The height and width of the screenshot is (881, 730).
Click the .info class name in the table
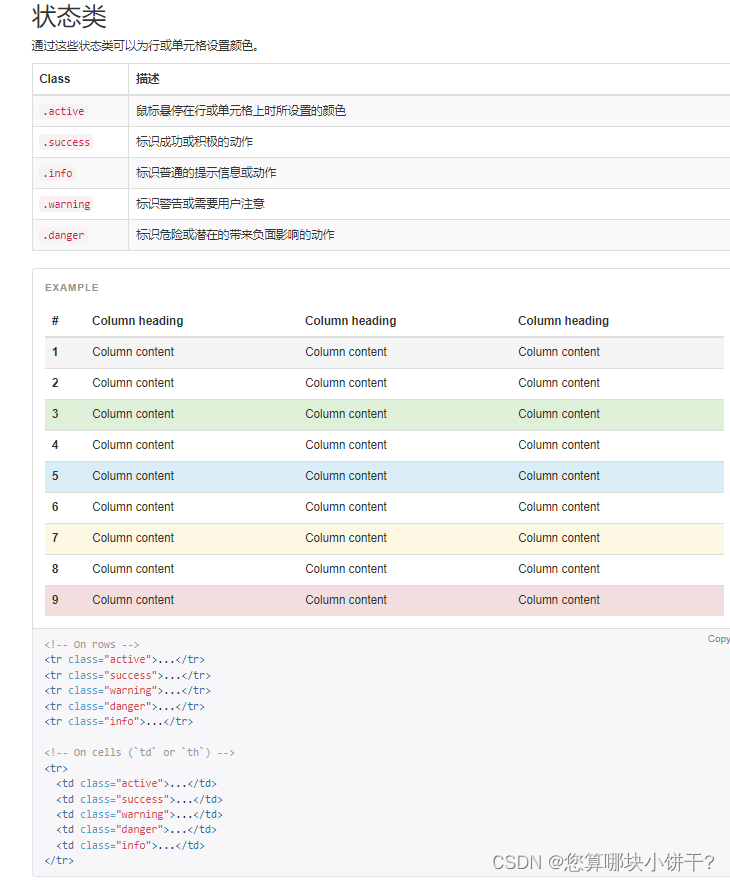coord(57,173)
